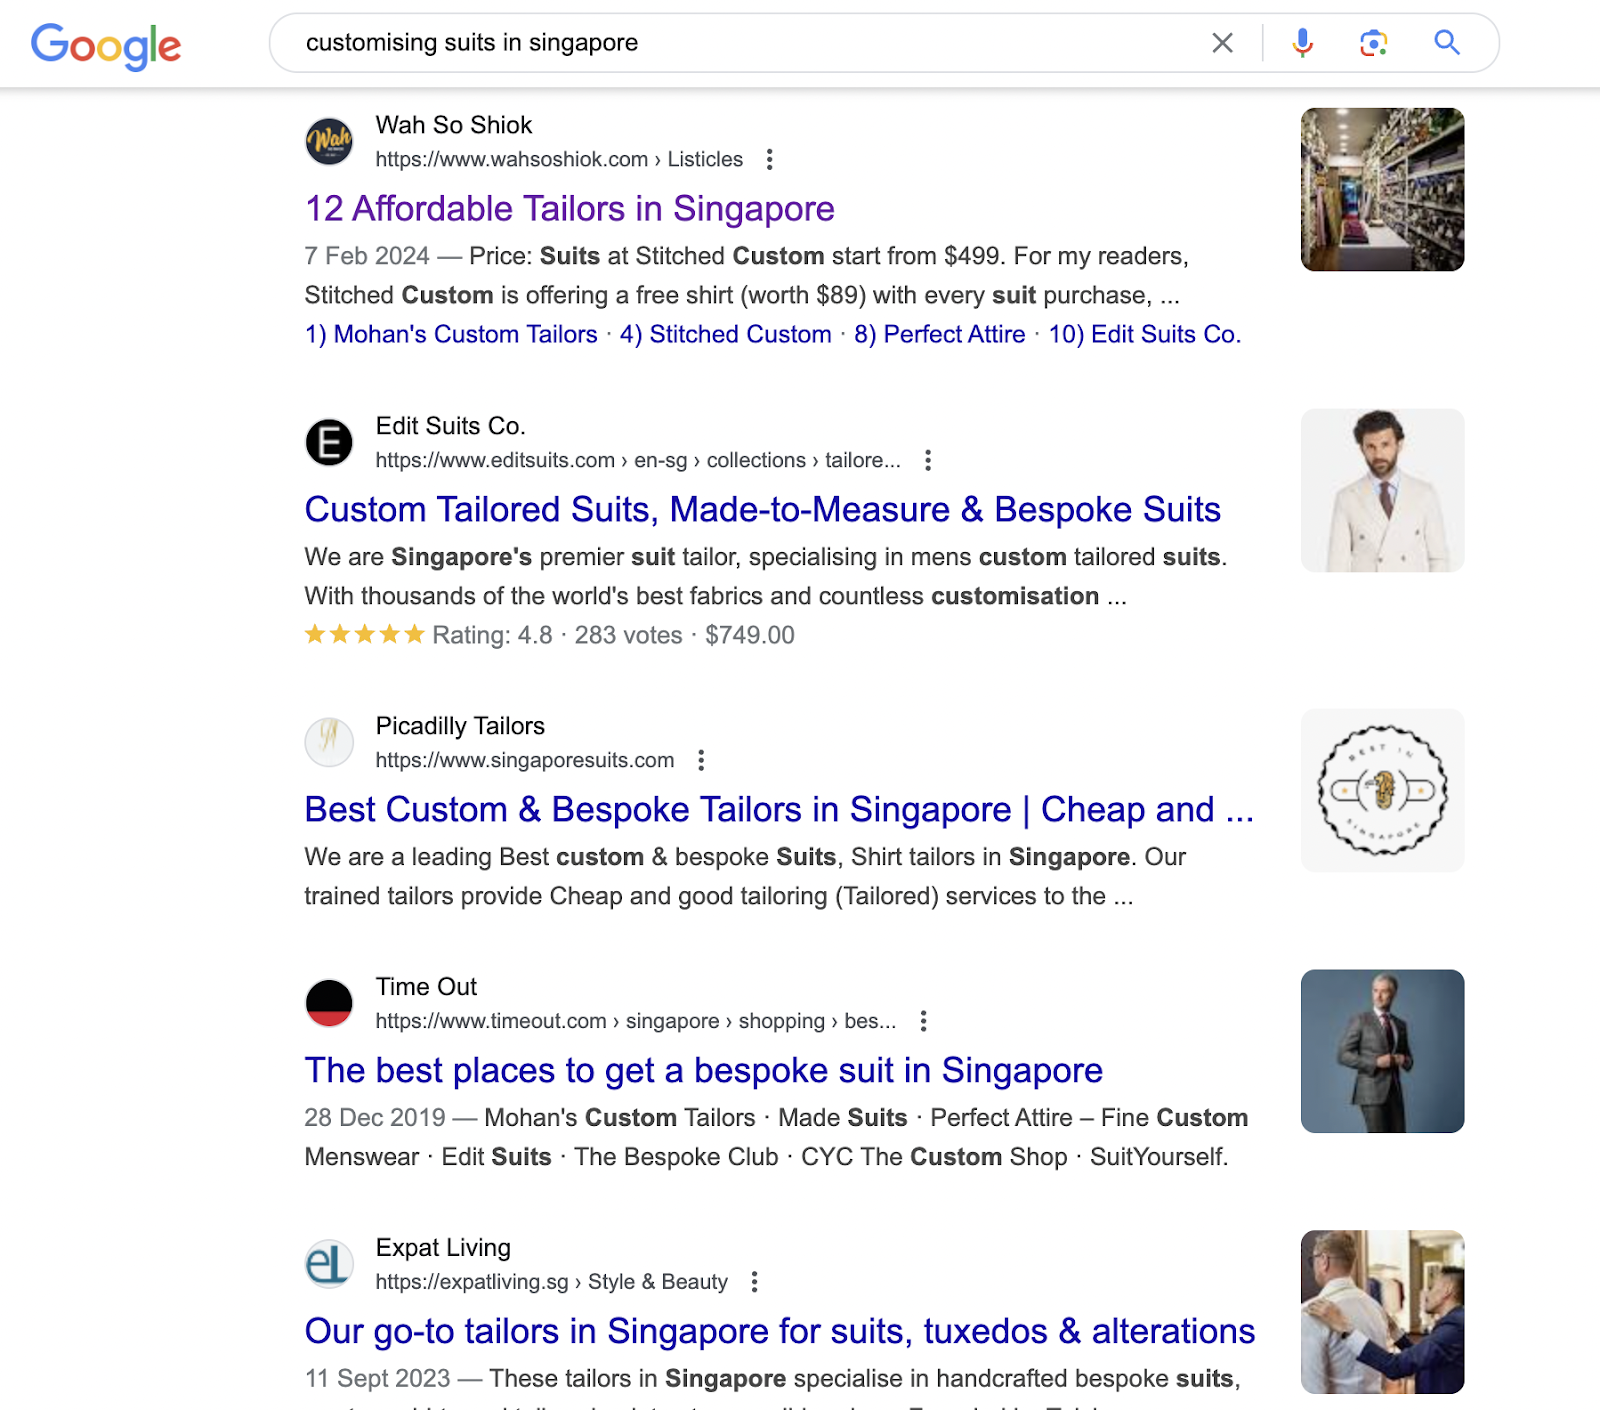
Task: Clear the search query with the X icon
Action: 1222,43
